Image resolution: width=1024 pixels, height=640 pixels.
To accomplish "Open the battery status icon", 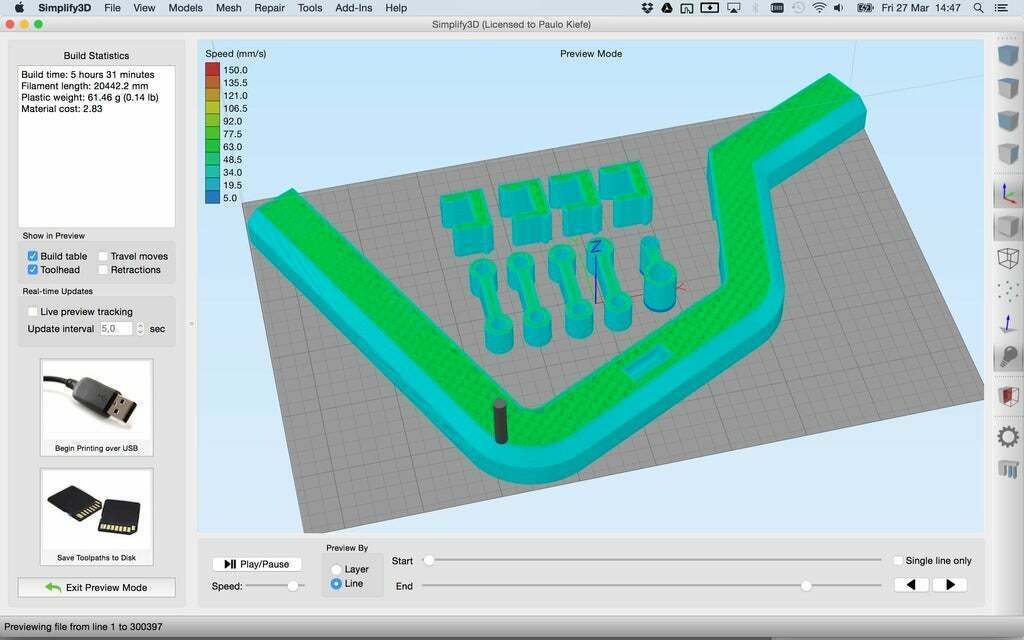I will pyautogui.click(x=865, y=8).
